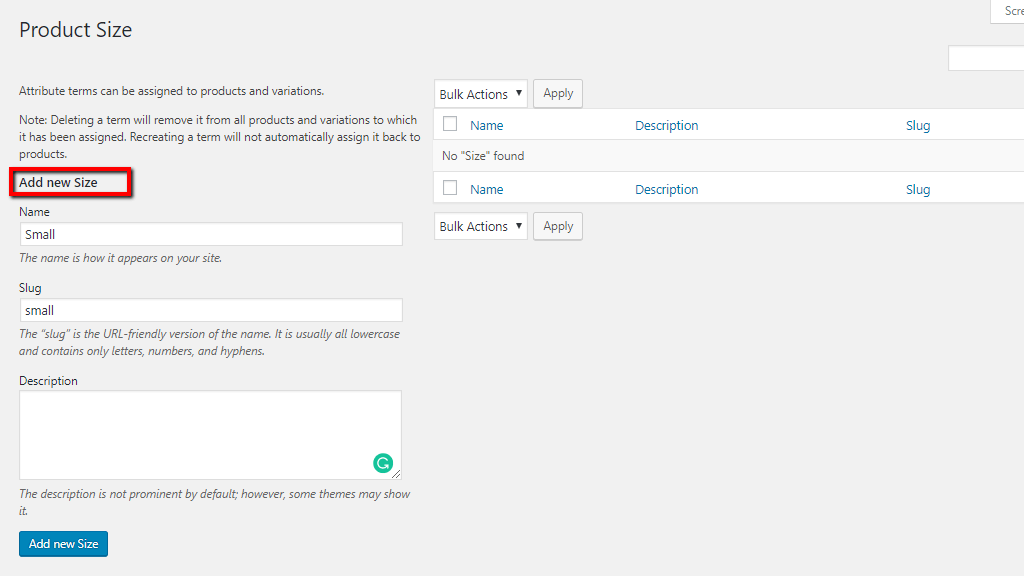
Task: Click Slug column link in table footer
Action: pyautogui.click(x=918, y=189)
